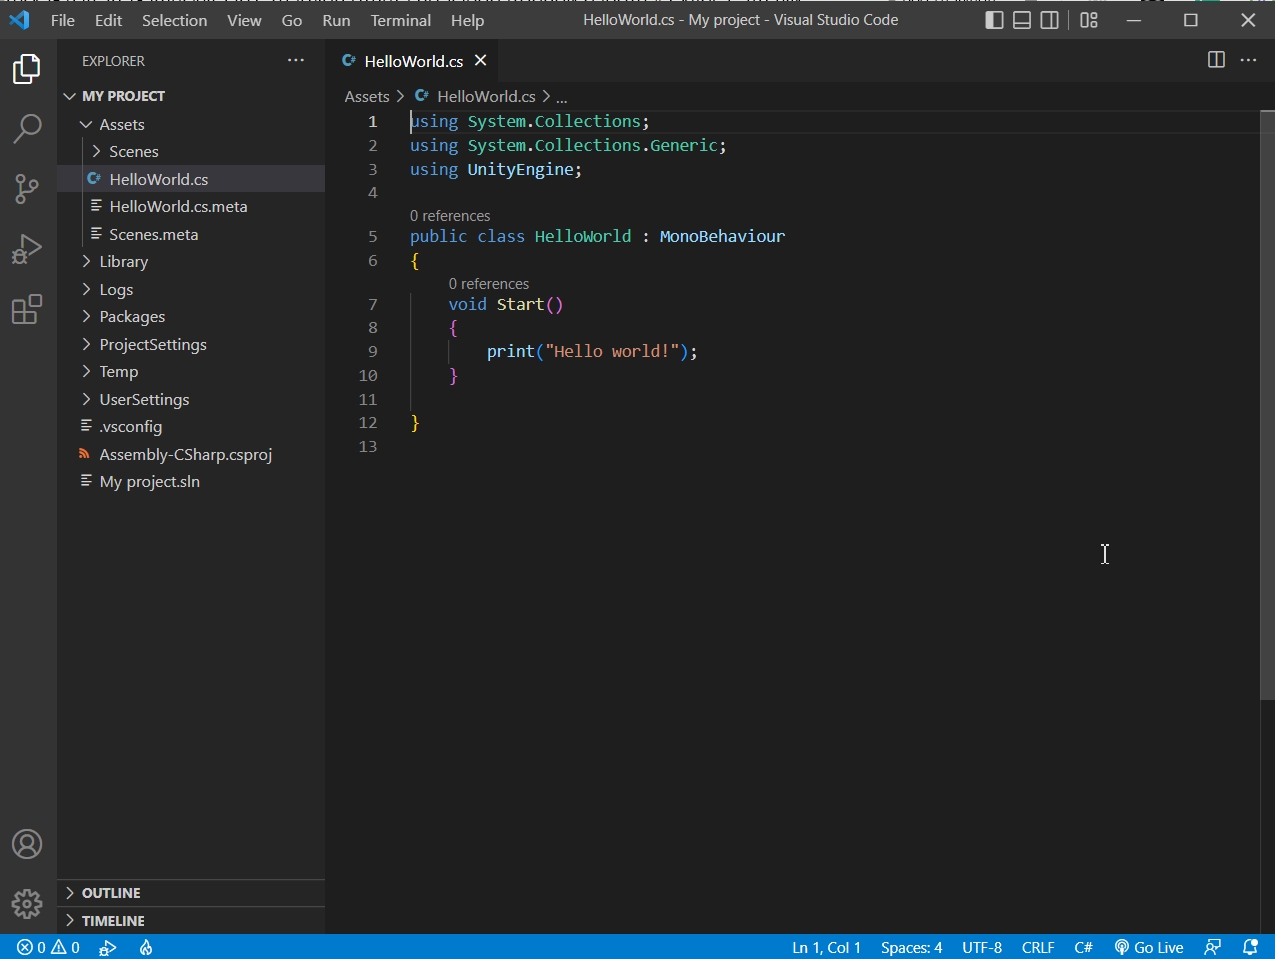Open the Manage settings gear

click(x=27, y=903)
